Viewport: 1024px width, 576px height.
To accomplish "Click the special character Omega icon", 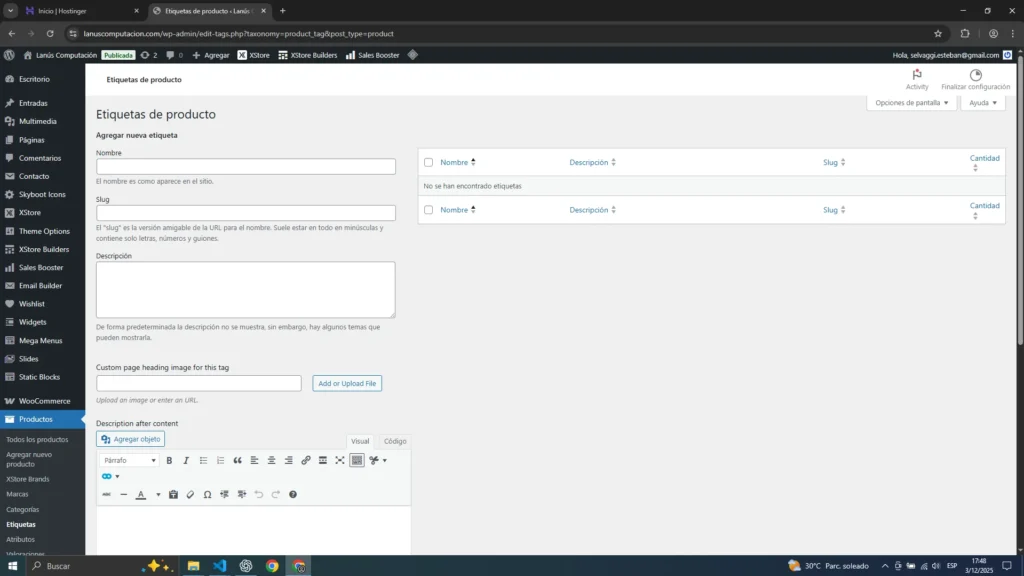I will 207,494.
